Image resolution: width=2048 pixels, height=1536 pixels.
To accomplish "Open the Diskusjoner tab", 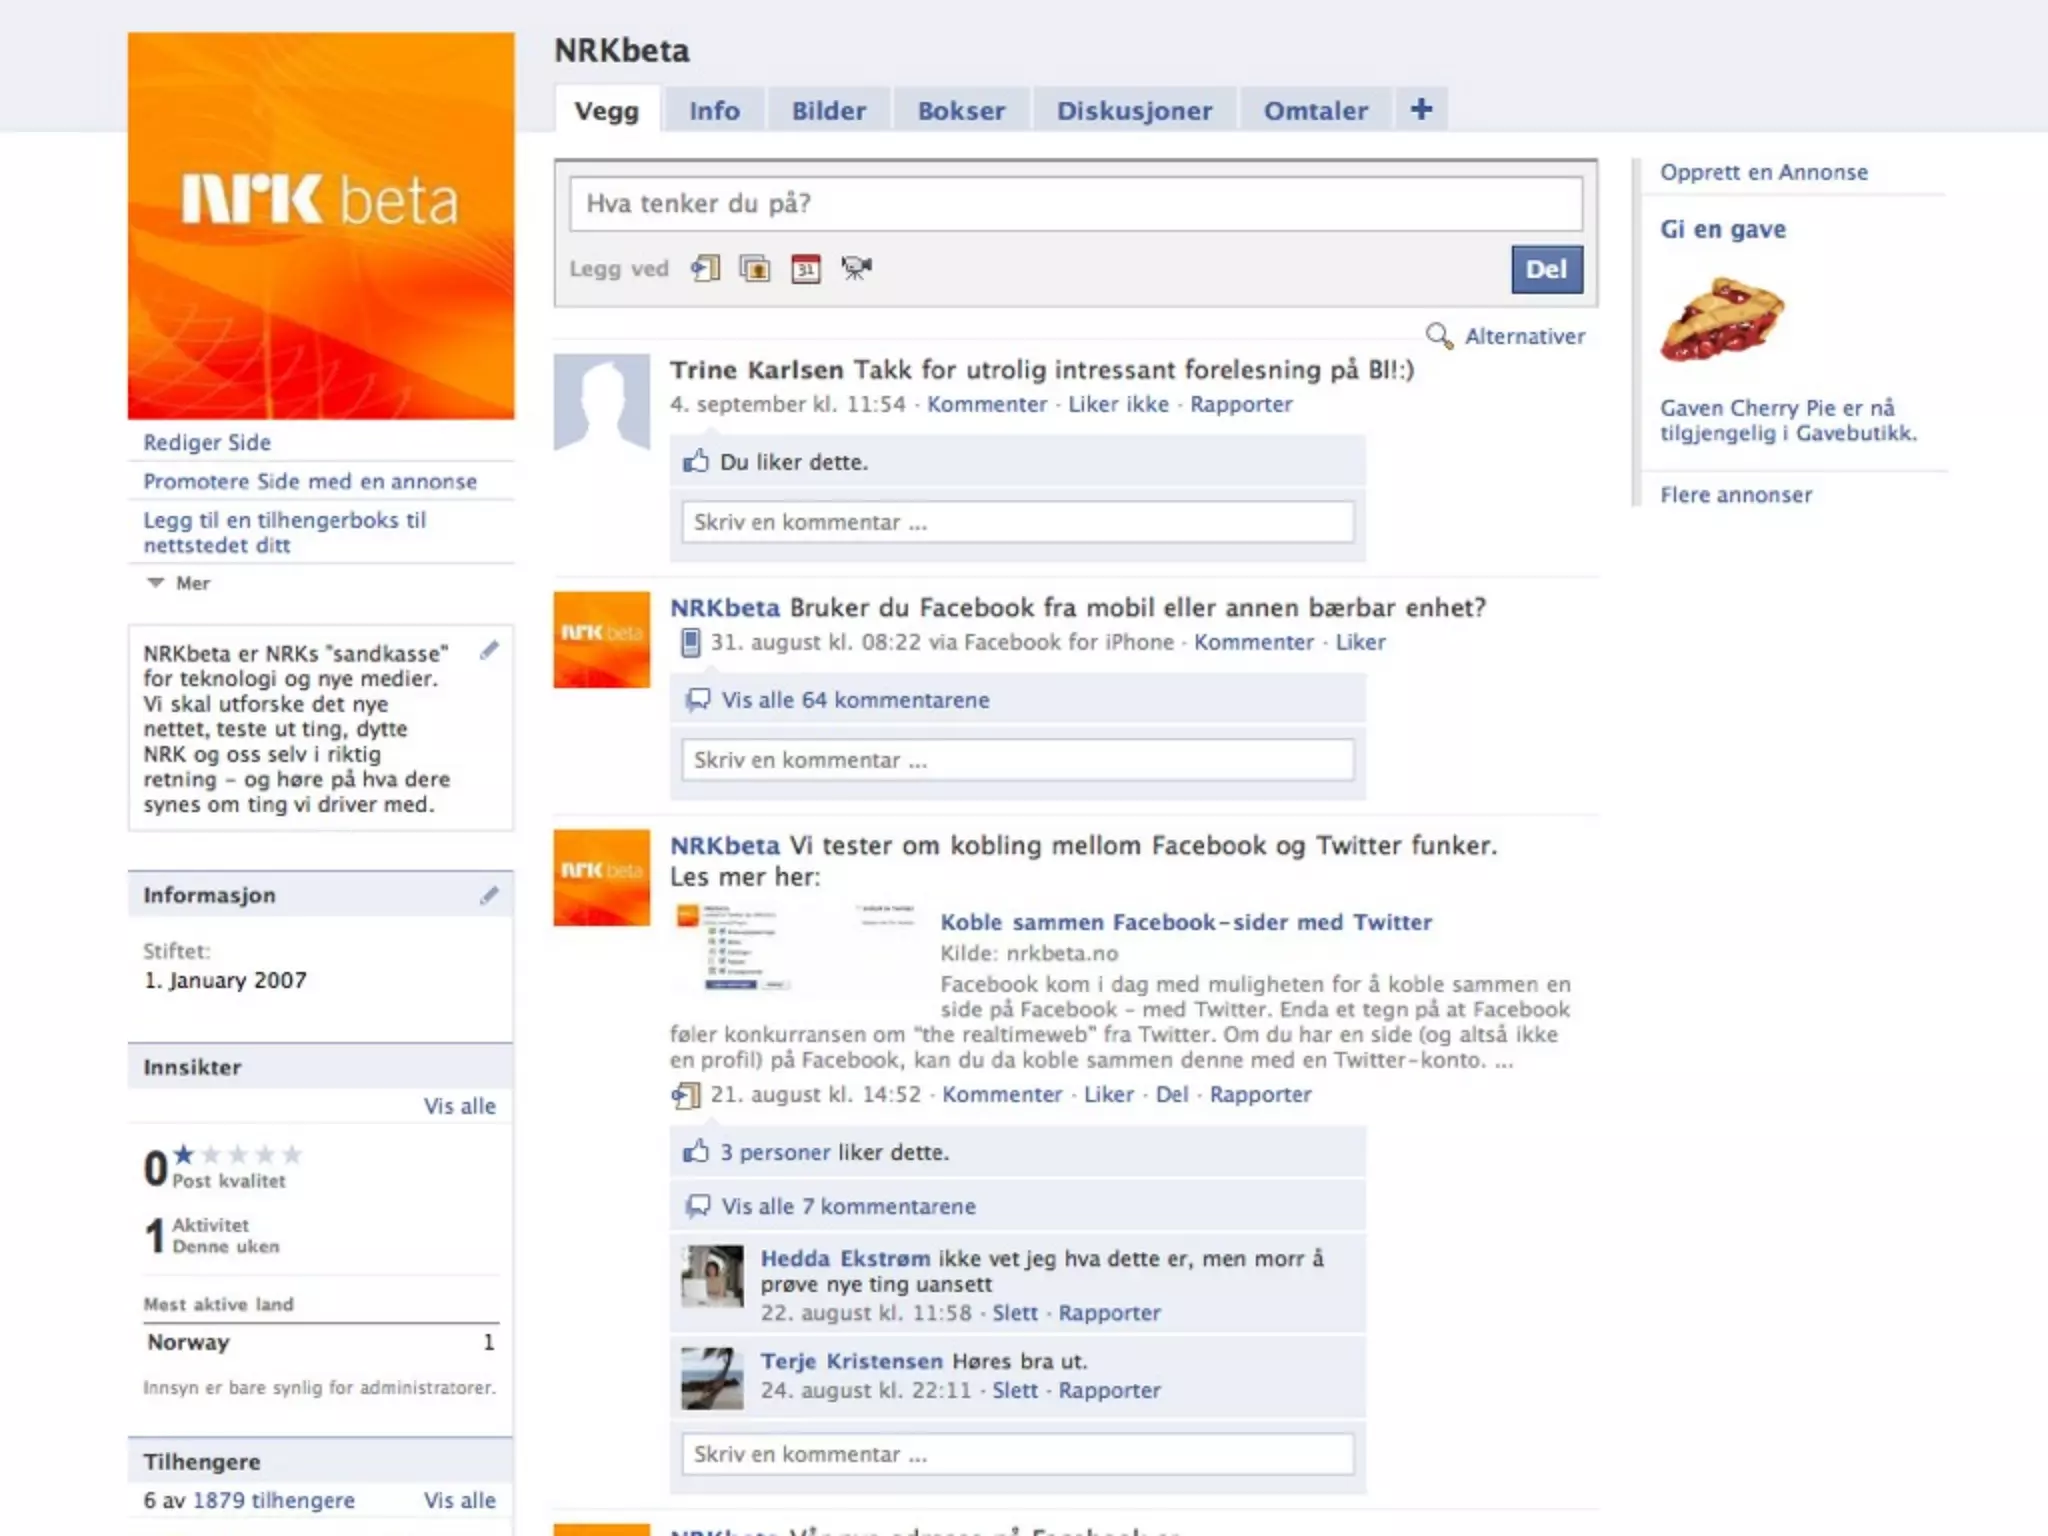I will (x=1134, y=111).
